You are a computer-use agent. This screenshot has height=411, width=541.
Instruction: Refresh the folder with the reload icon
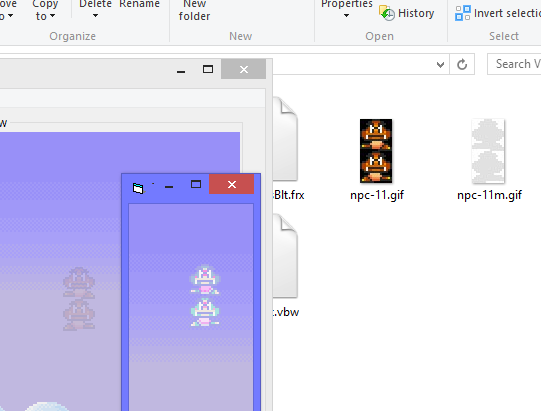coord(462,64)
